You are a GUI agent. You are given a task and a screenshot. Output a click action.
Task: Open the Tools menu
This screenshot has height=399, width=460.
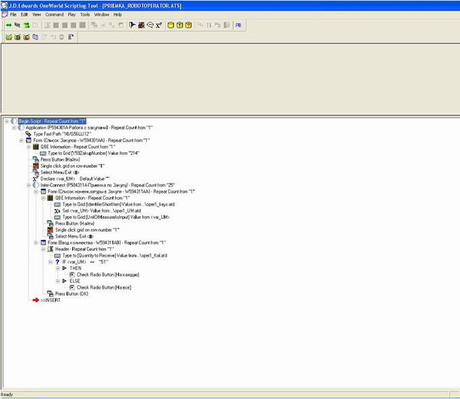pos(85,15)
